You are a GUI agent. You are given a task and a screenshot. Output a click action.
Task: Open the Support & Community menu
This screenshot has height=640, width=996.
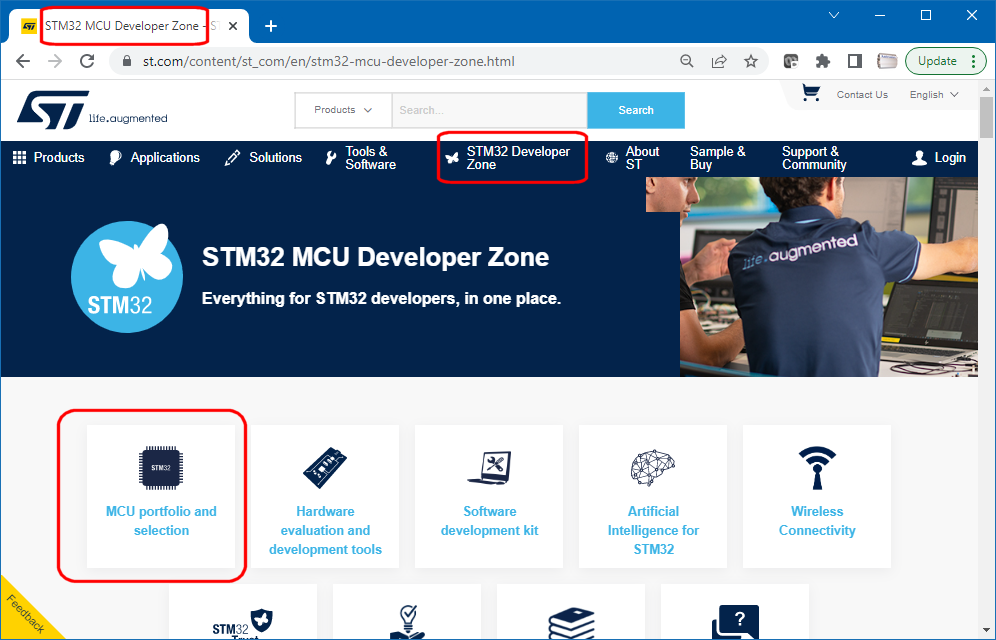click(814, 158)
